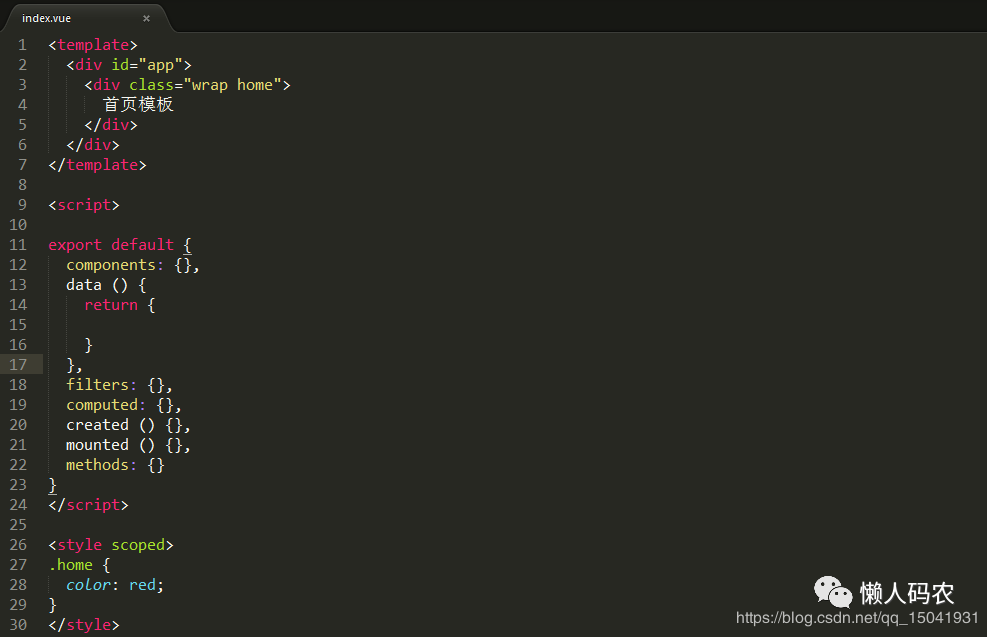Click the red color value in CSS

point(142,584)
